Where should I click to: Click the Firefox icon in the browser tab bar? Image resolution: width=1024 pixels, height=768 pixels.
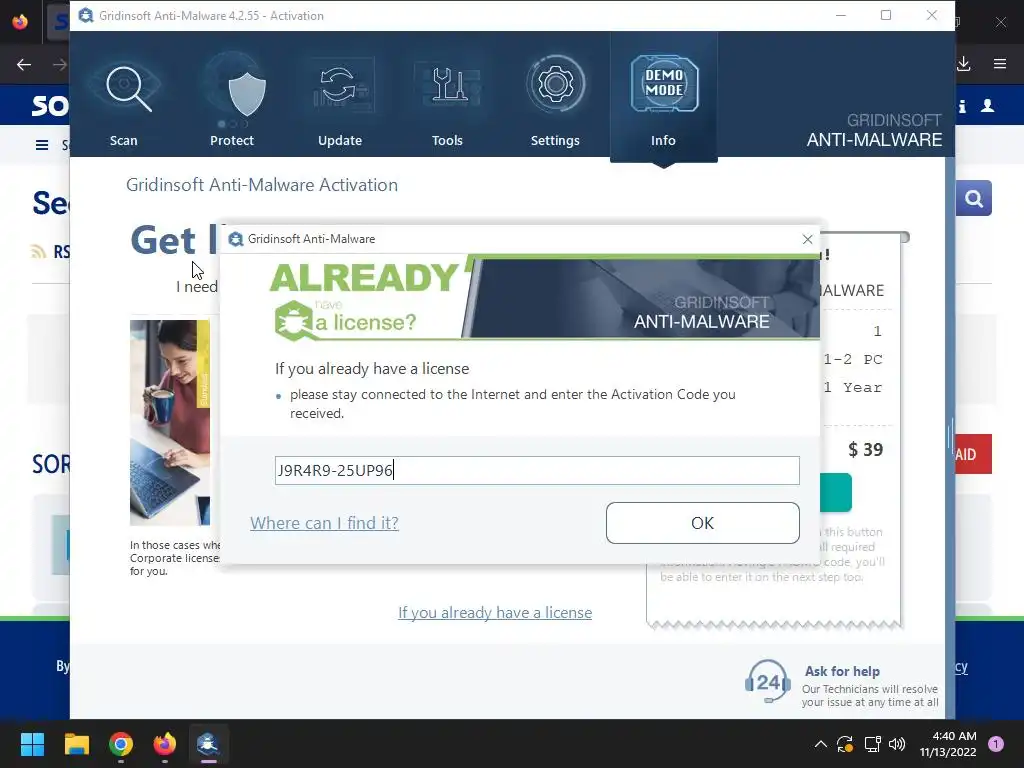(x=20, y=22)
